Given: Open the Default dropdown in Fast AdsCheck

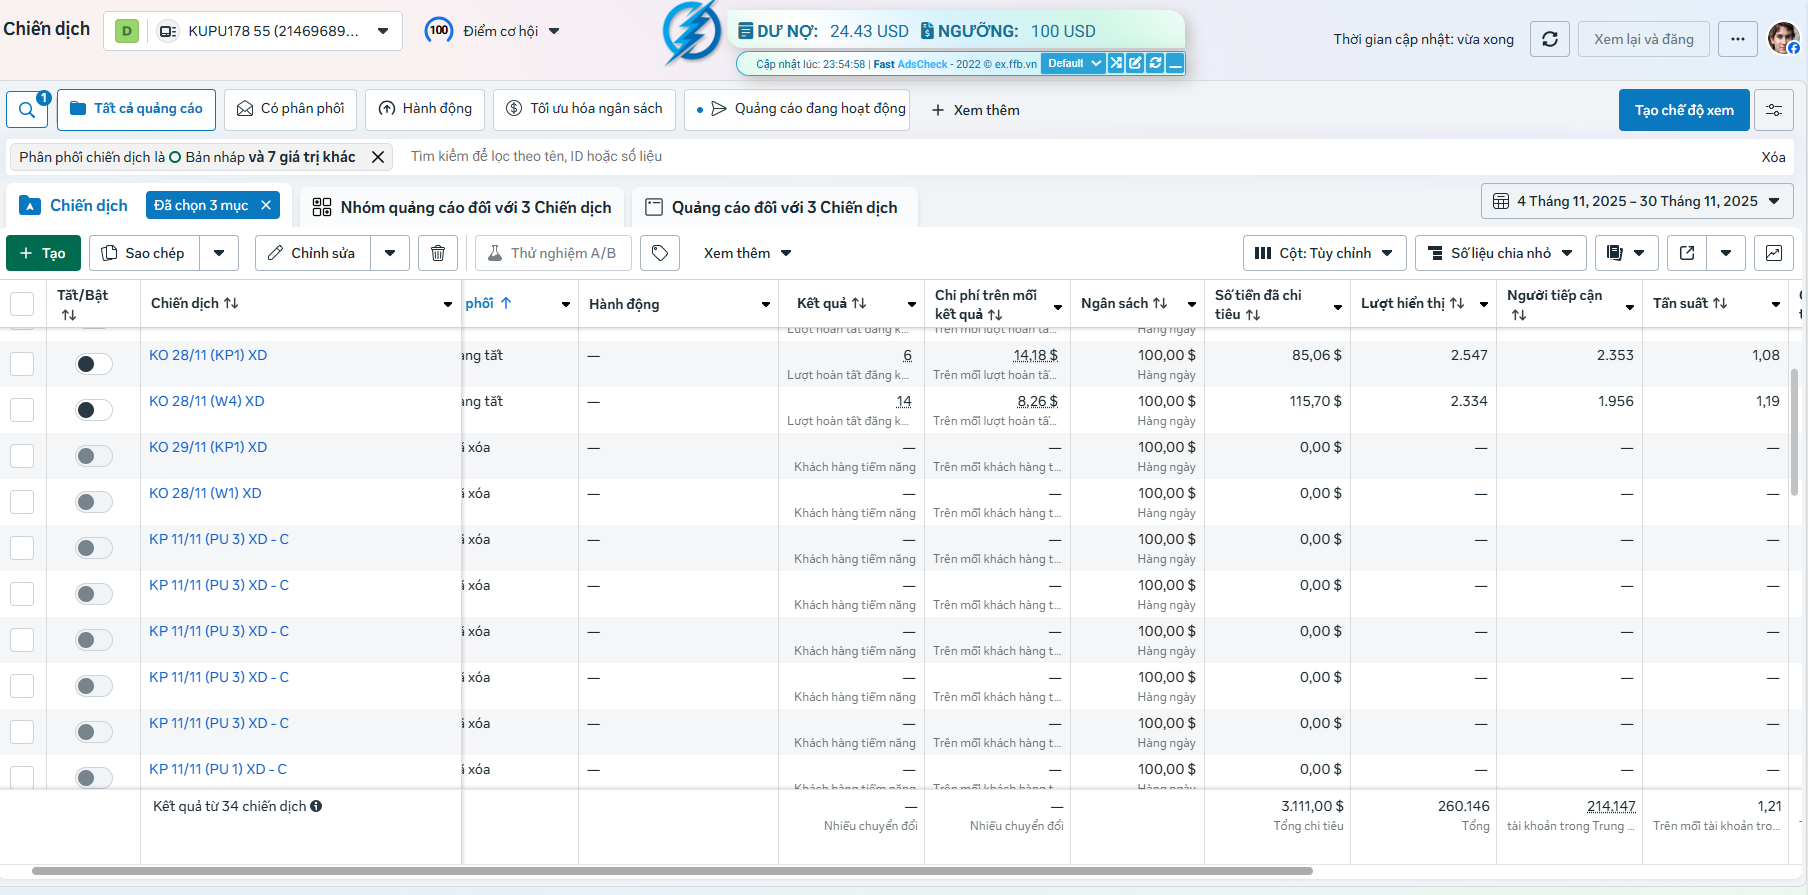Looking at the screenshot, I should tap(1073, 63).
